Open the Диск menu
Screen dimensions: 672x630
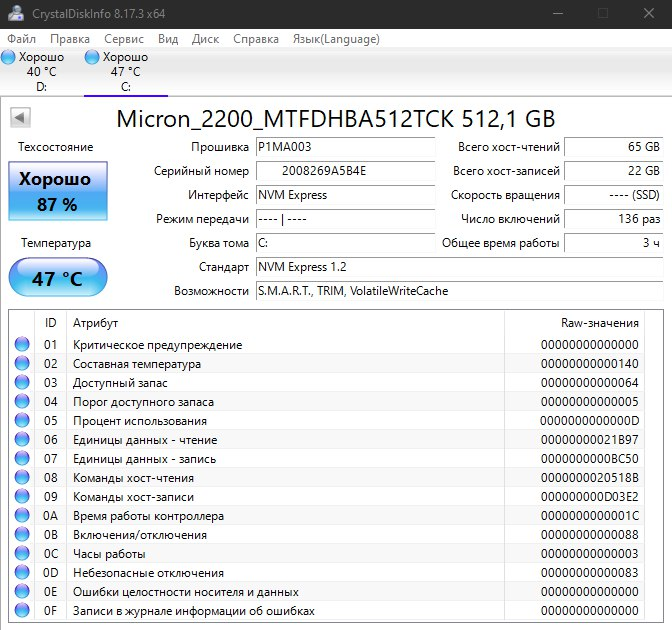(x=205, y=39)
